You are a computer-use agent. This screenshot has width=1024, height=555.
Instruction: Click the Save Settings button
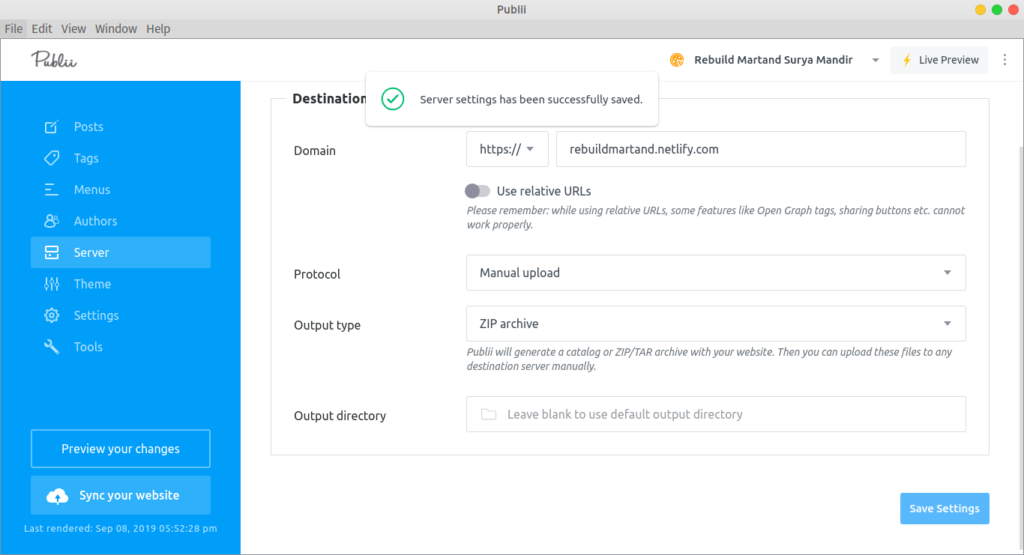point(944,509)
